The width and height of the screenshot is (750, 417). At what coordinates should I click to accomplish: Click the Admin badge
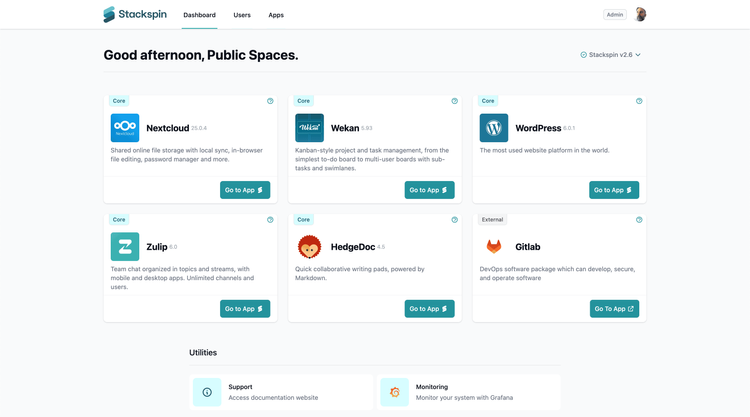615,15
